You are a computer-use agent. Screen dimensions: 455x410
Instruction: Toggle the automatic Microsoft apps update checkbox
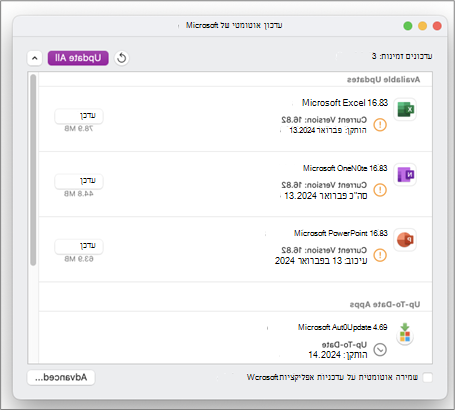427,377
